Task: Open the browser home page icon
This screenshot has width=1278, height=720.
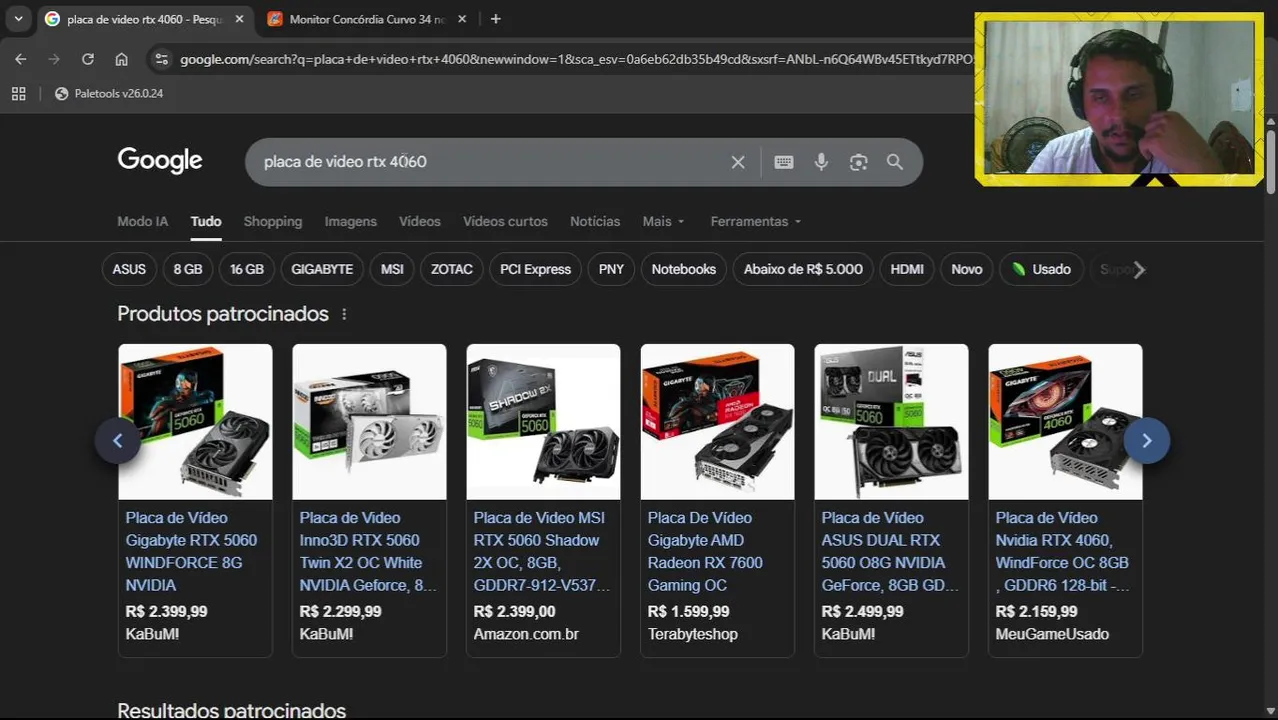Action: [121, 59]
